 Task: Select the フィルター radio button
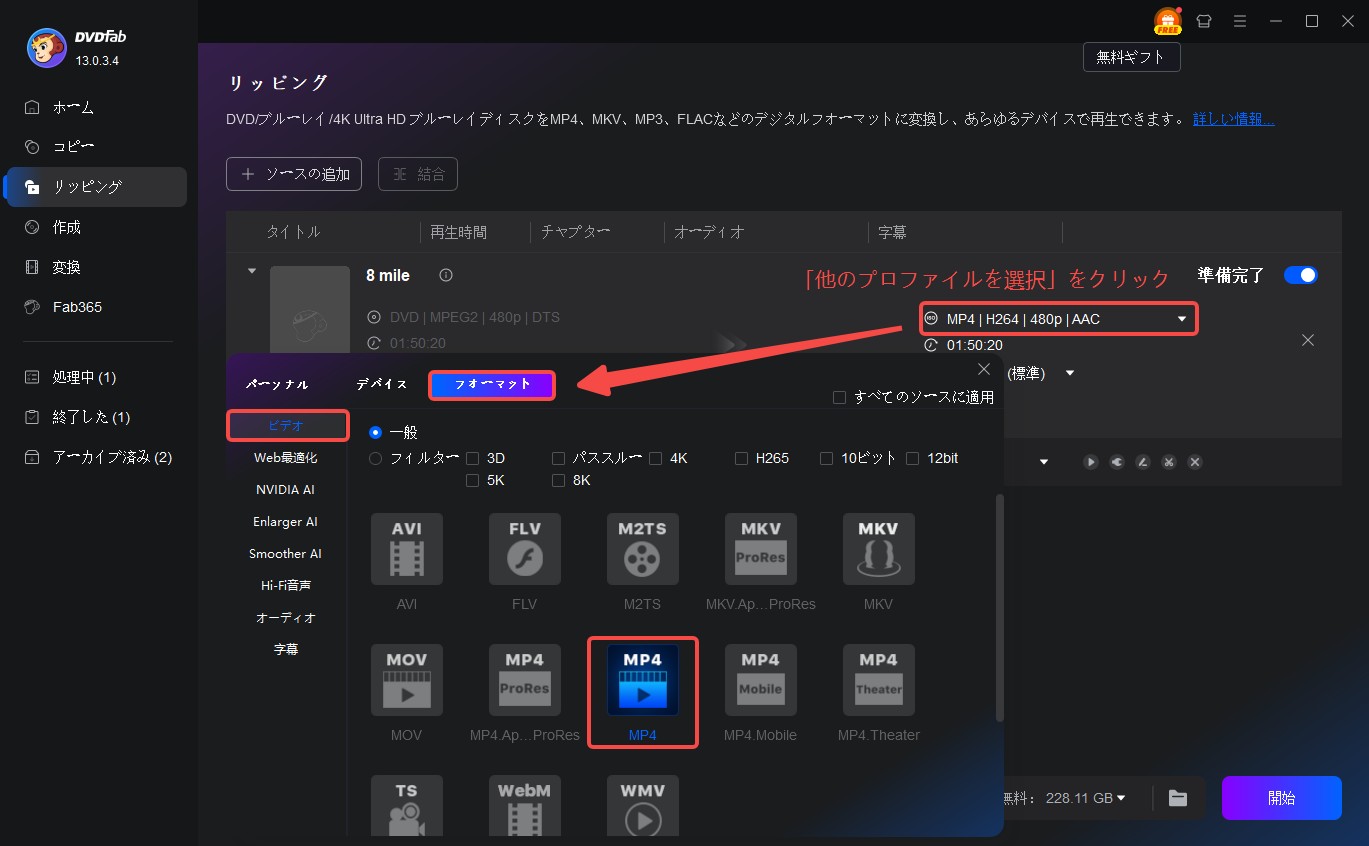(x=376, y=459)
